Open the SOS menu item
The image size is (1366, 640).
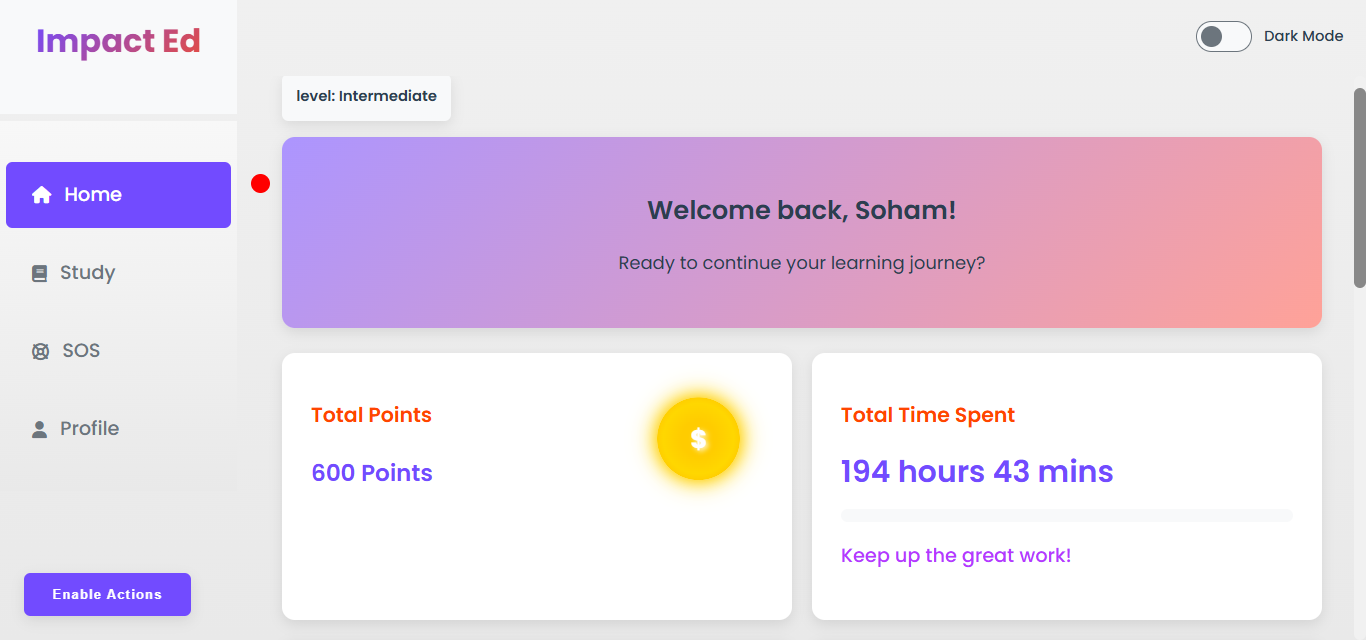tap(80, 351)
